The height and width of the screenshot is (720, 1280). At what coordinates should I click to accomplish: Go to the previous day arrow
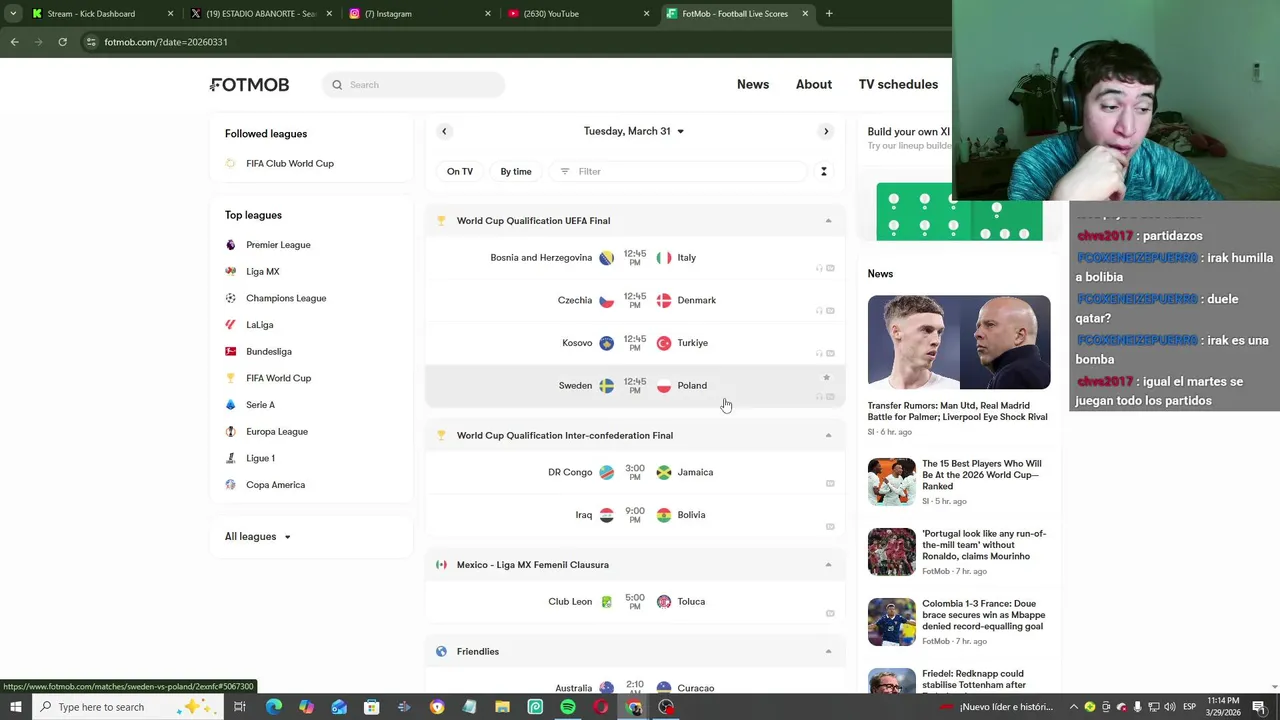pyautogui.click(x=444, y=131)
